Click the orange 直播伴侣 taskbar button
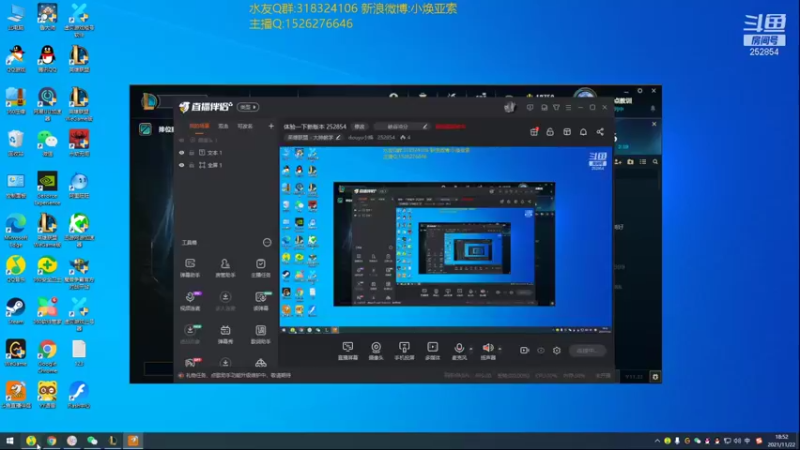Image resolution: width=800 pixels, height=450 pixels. tap(133, 441)
